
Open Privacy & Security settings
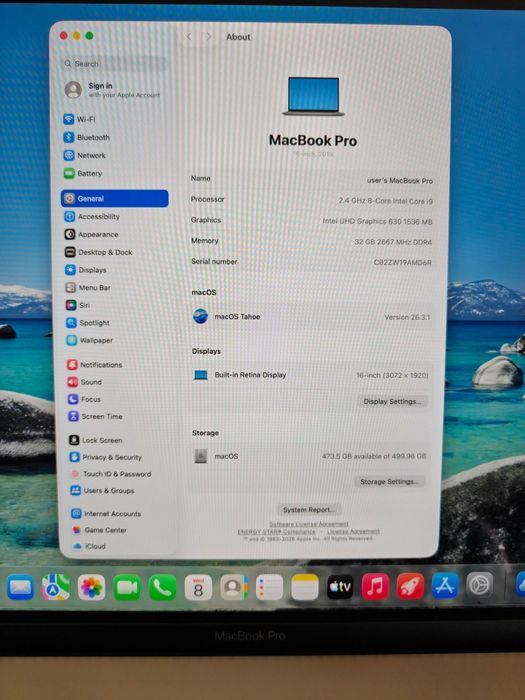coord(106,457)
